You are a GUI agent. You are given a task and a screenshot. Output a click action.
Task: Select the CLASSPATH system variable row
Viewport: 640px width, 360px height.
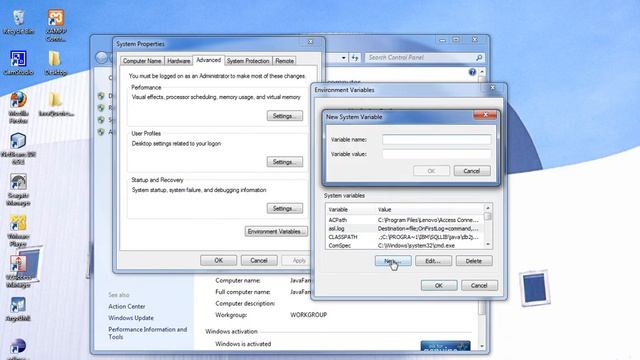coord(404,237)
